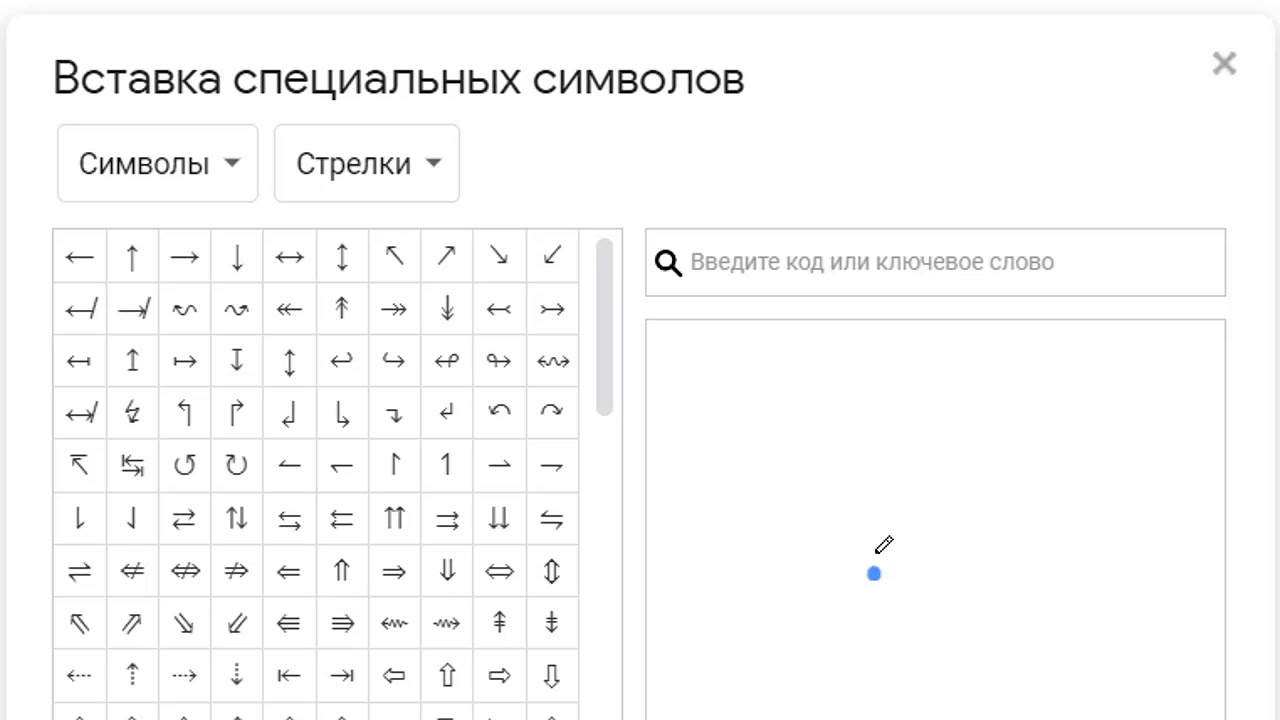The image size is (1280, 720).
Task: Click the magnifier search icon
Action: [x=668, y=263]
